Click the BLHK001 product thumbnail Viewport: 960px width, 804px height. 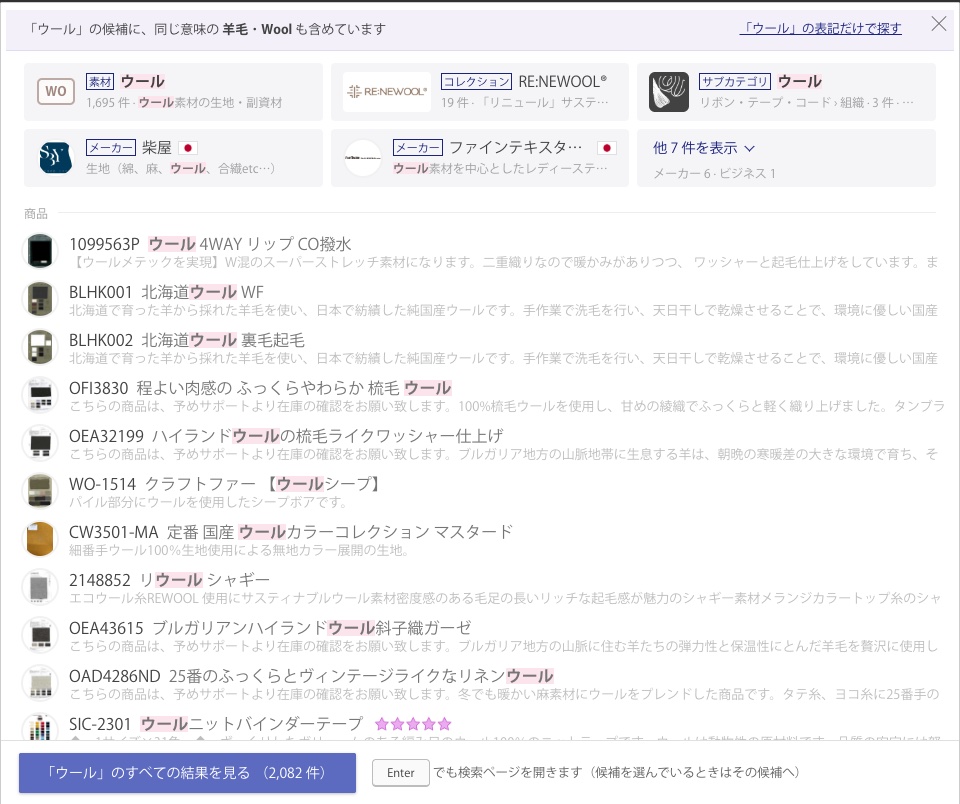tap(40, 299)
